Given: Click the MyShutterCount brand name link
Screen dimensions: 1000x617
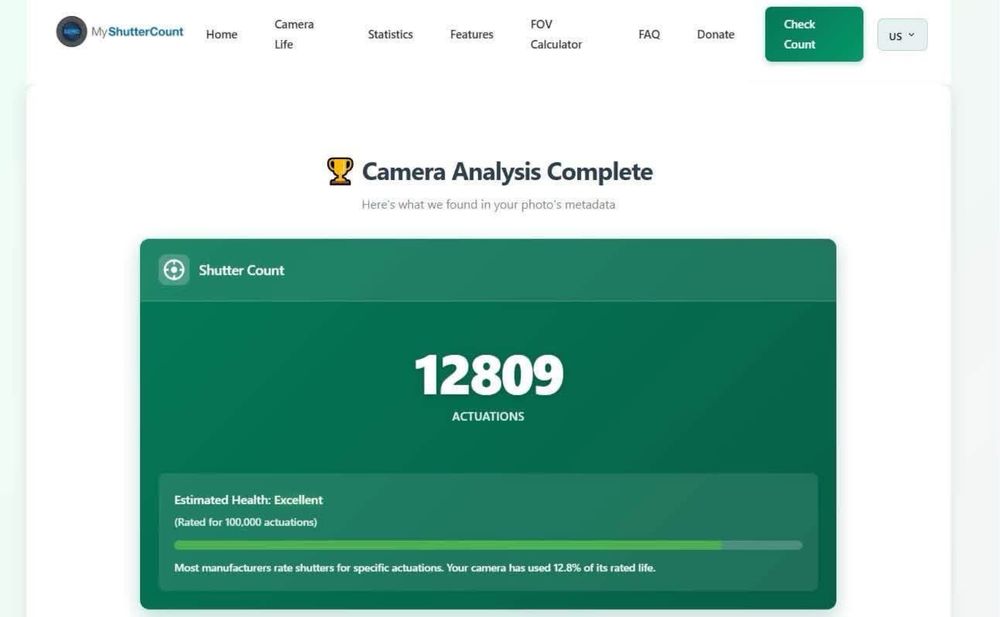Looking at the screenshot, I should click(137, 32).
